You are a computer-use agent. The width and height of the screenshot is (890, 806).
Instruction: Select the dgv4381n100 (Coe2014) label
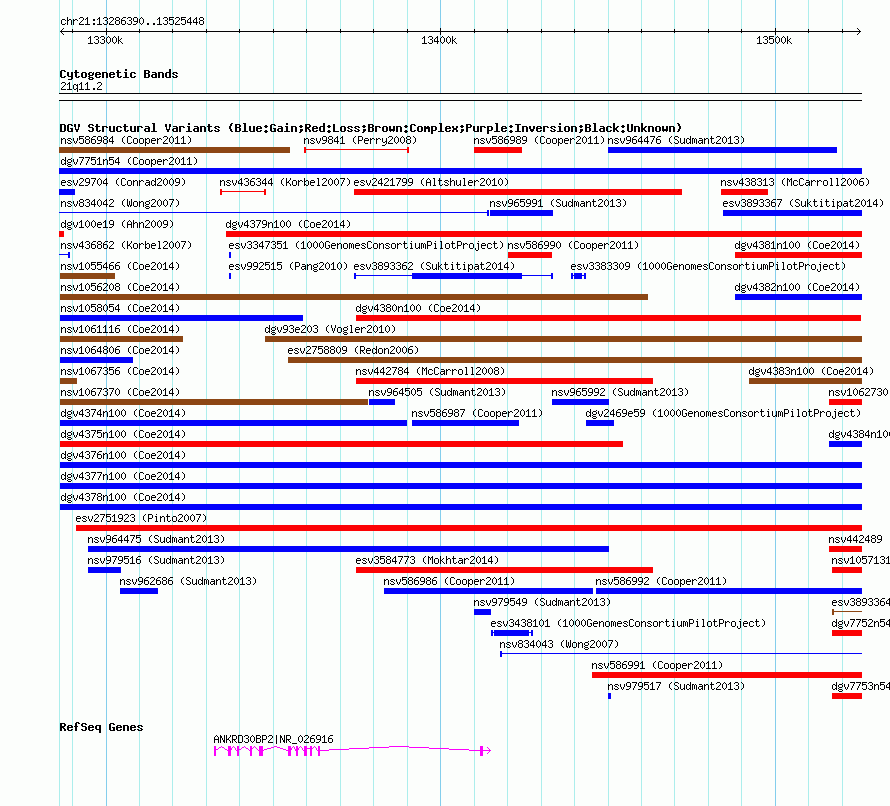coord(797,245)
